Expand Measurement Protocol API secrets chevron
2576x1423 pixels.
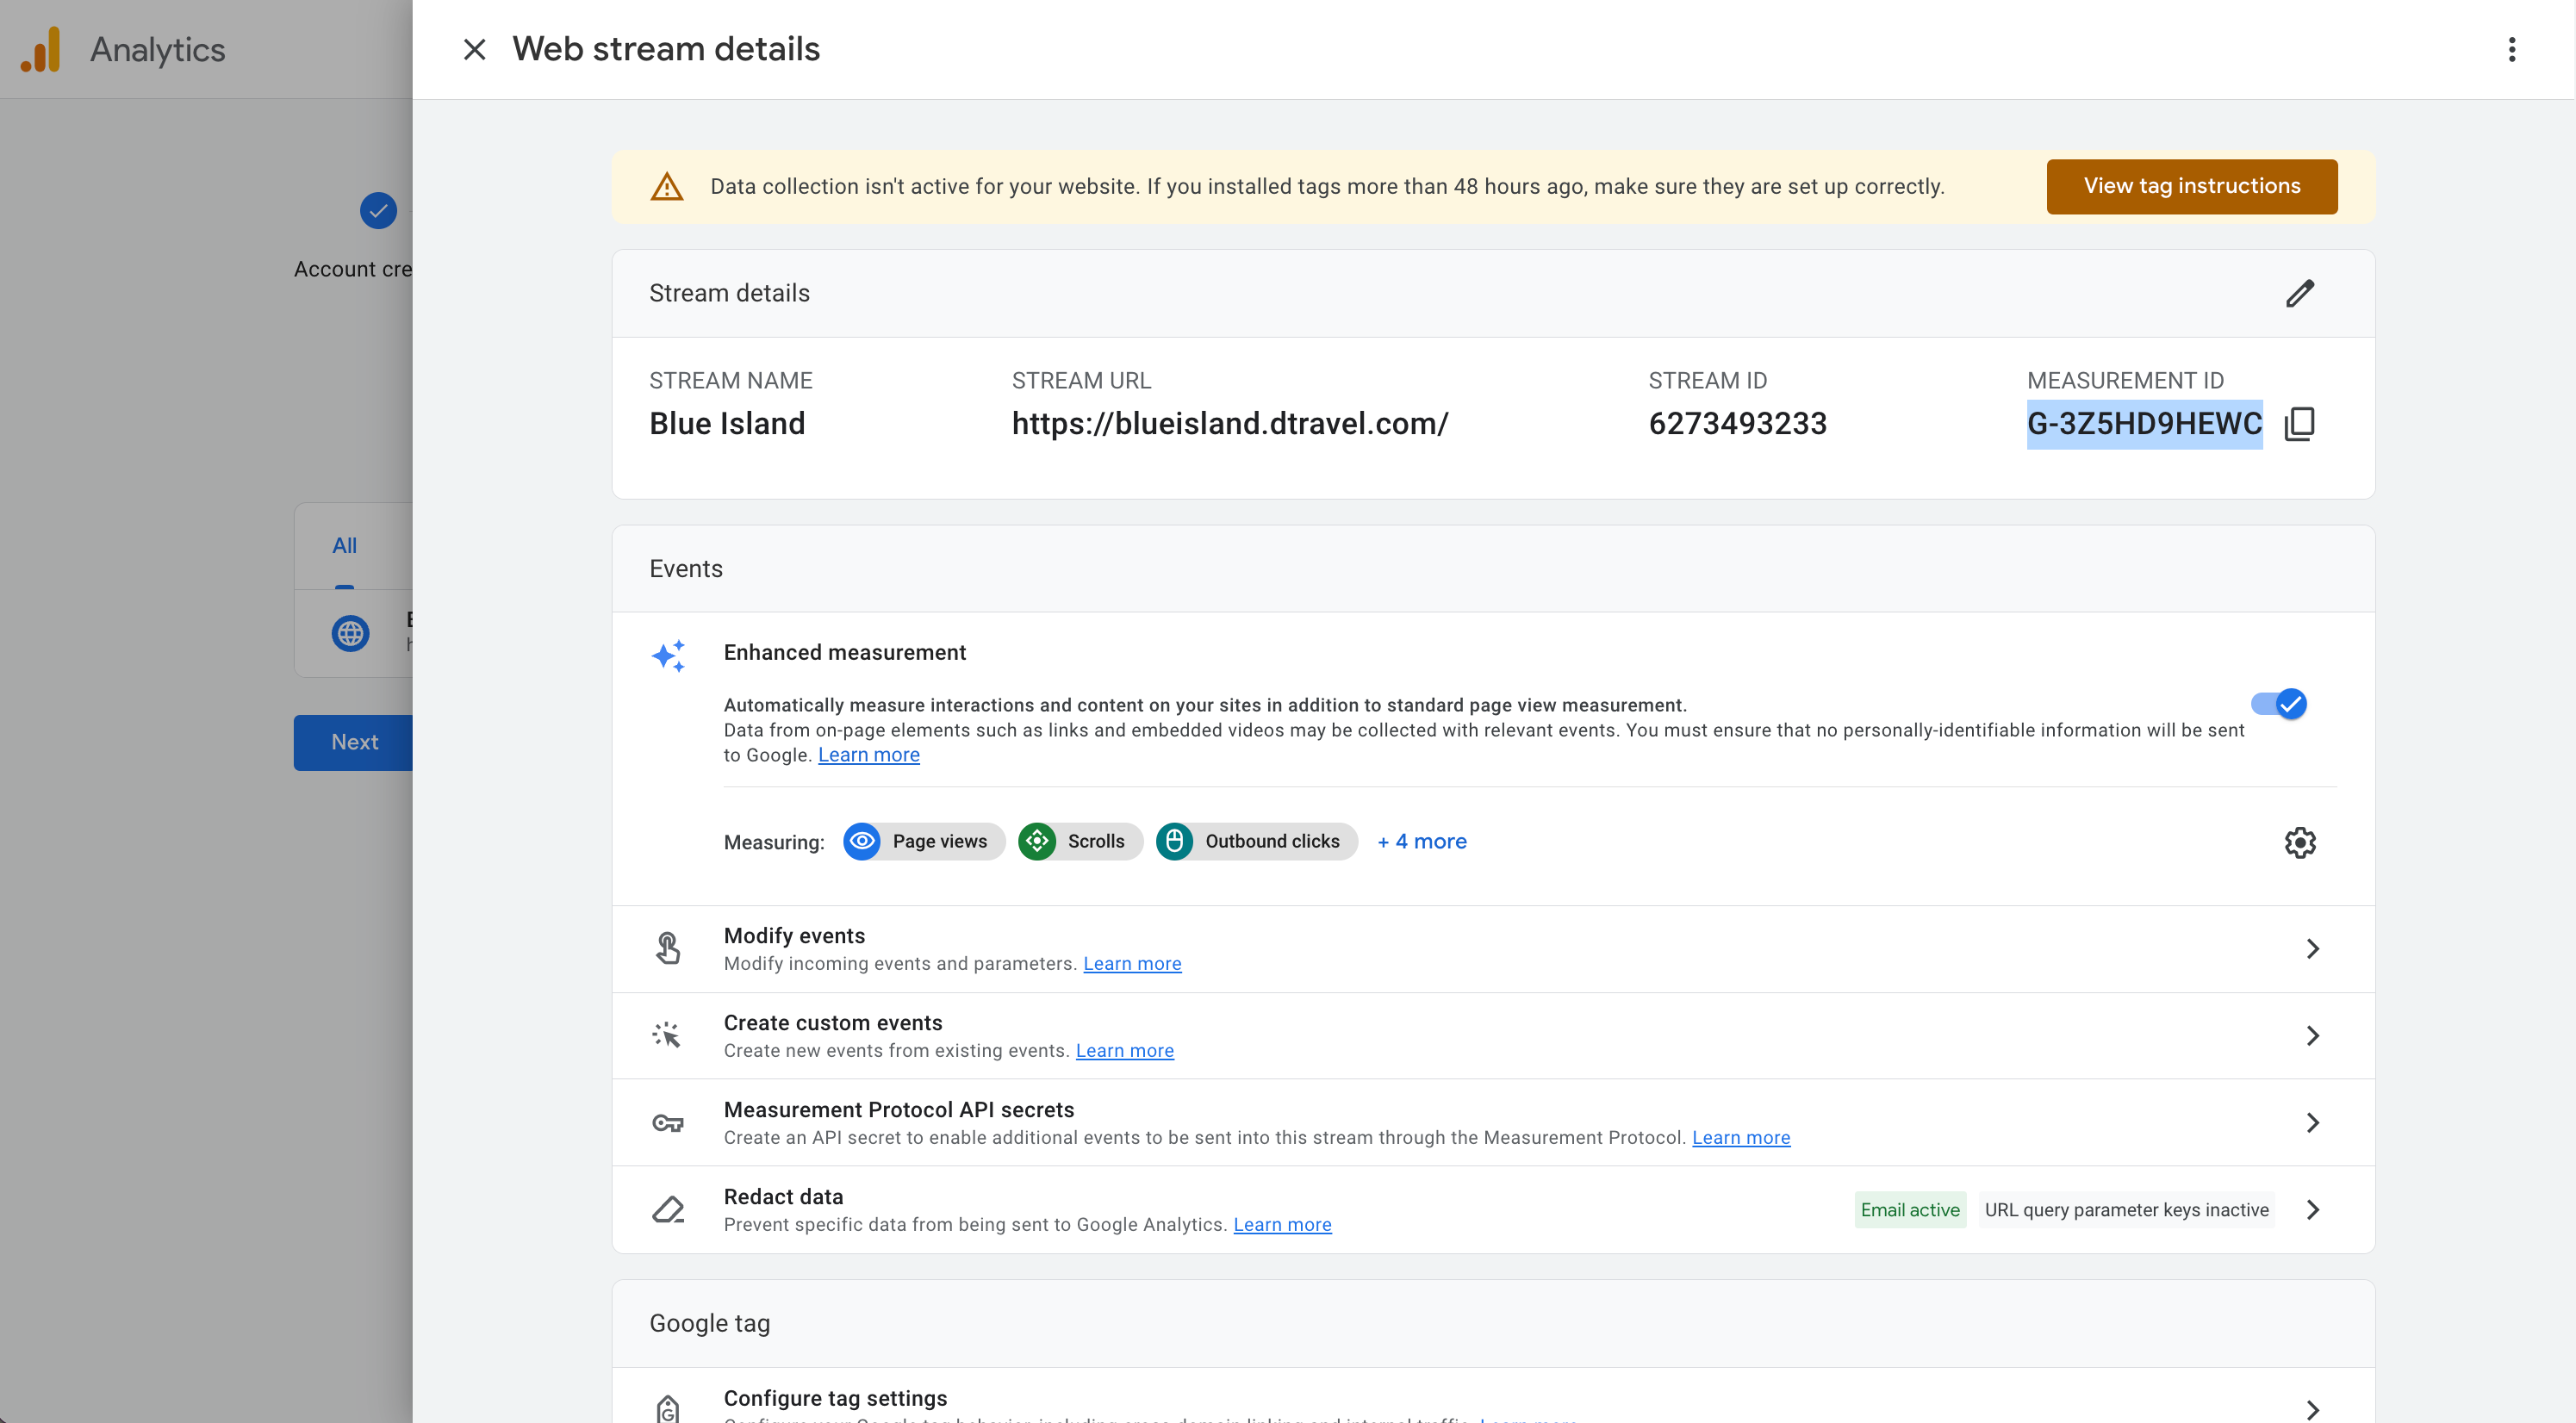coord(2312,1122)
